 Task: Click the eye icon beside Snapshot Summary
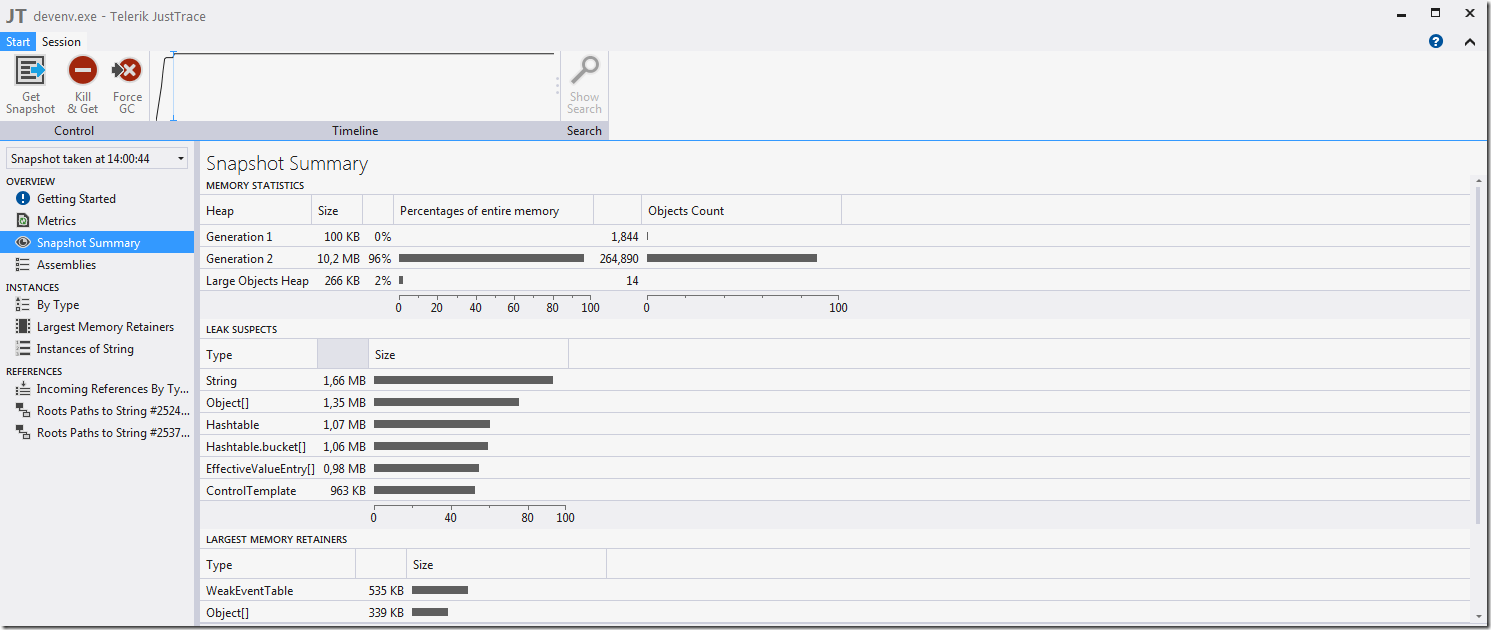23,243
